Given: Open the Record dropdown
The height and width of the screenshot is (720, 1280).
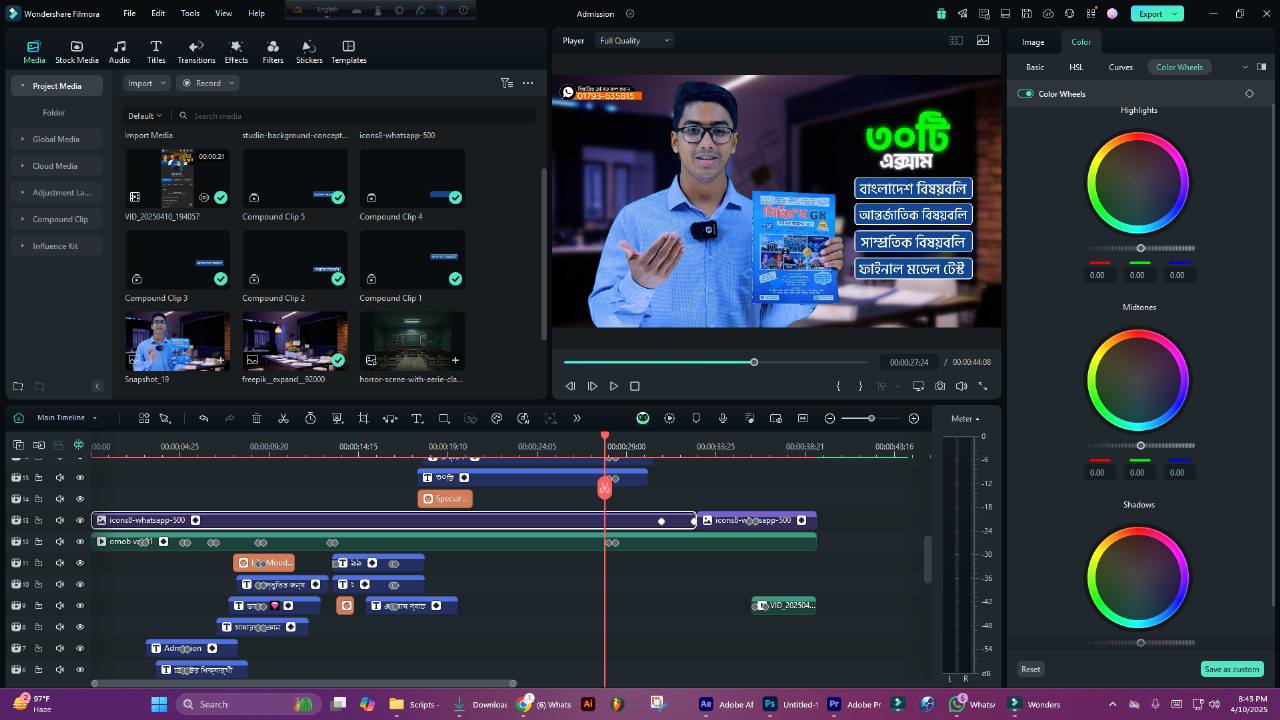Looking at the screenshot, I should pos(209,83).
